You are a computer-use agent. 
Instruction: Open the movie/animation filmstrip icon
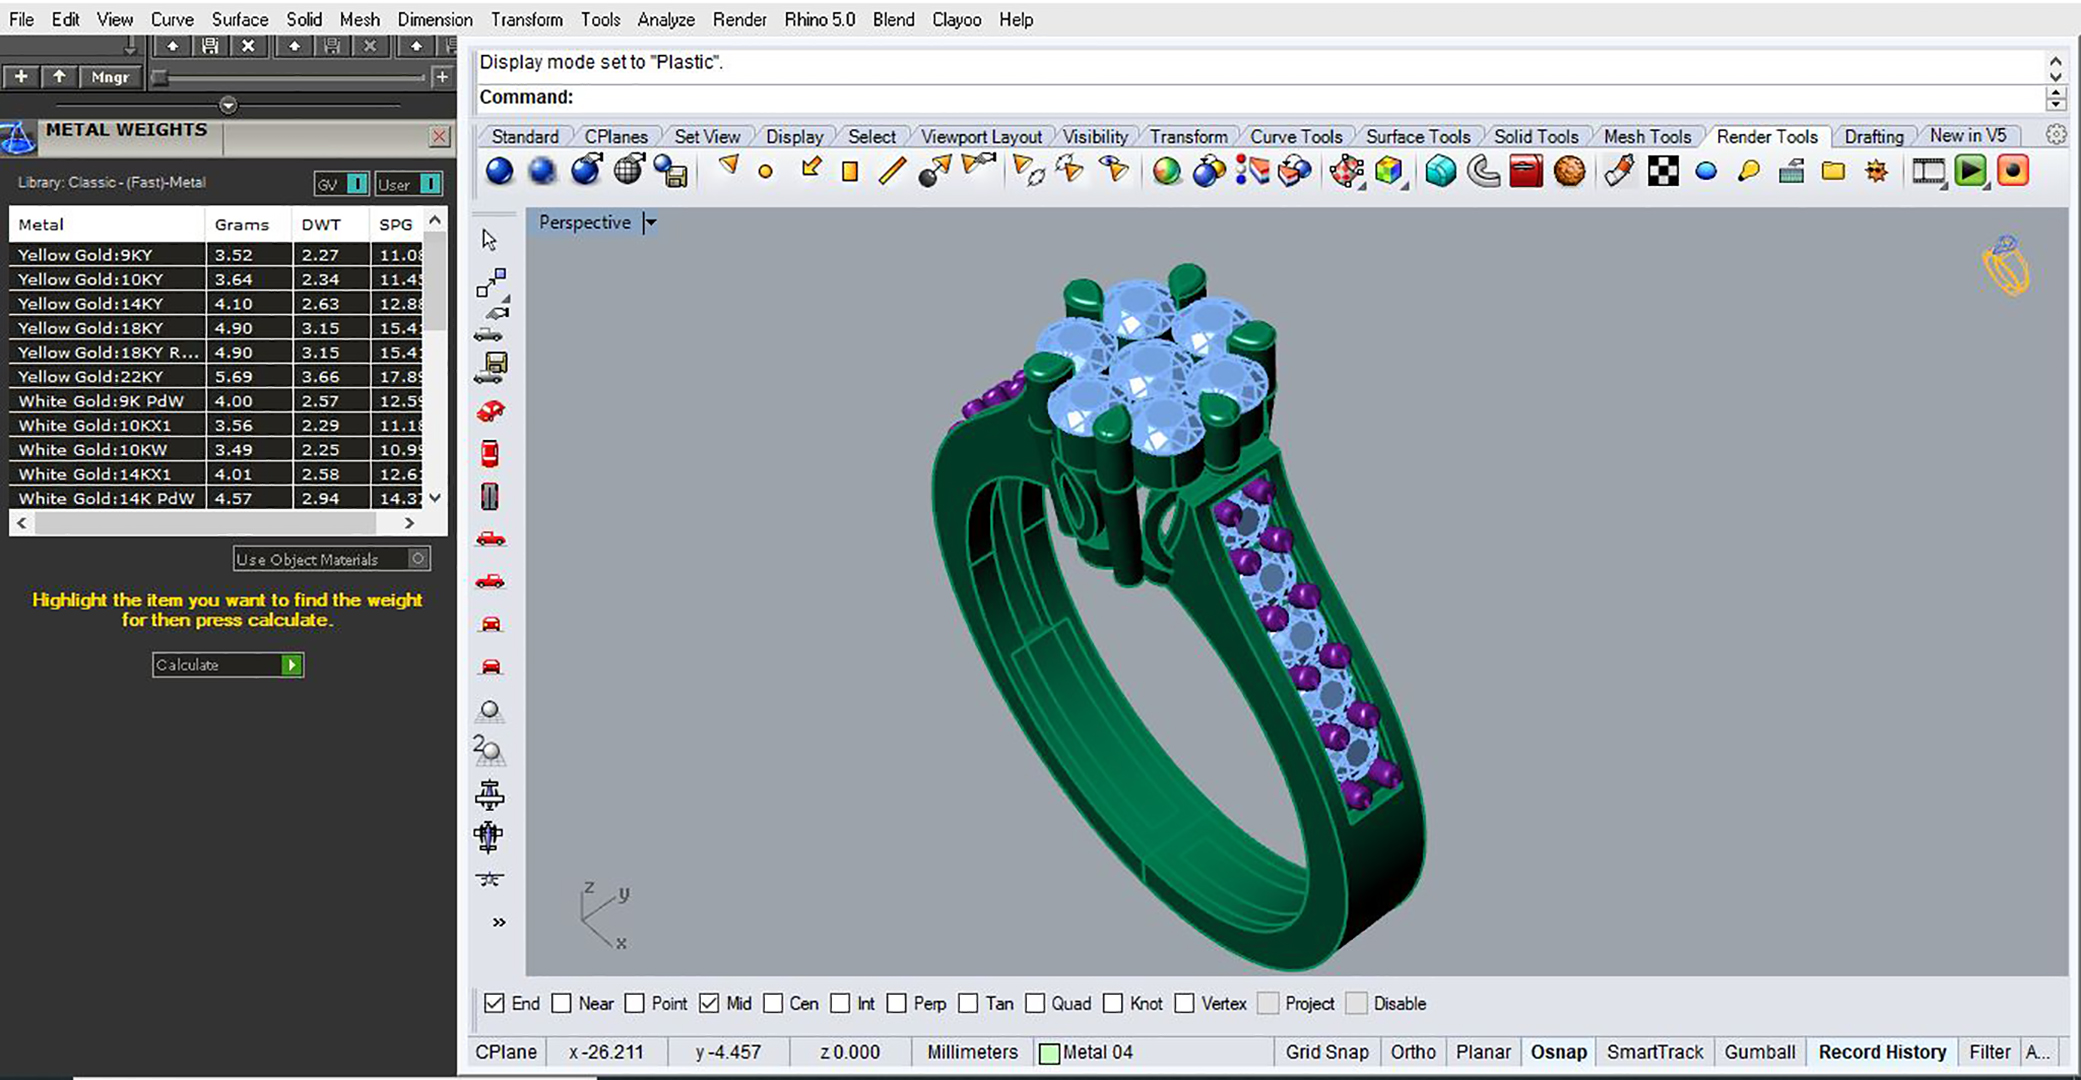[x=1928, y=171]
